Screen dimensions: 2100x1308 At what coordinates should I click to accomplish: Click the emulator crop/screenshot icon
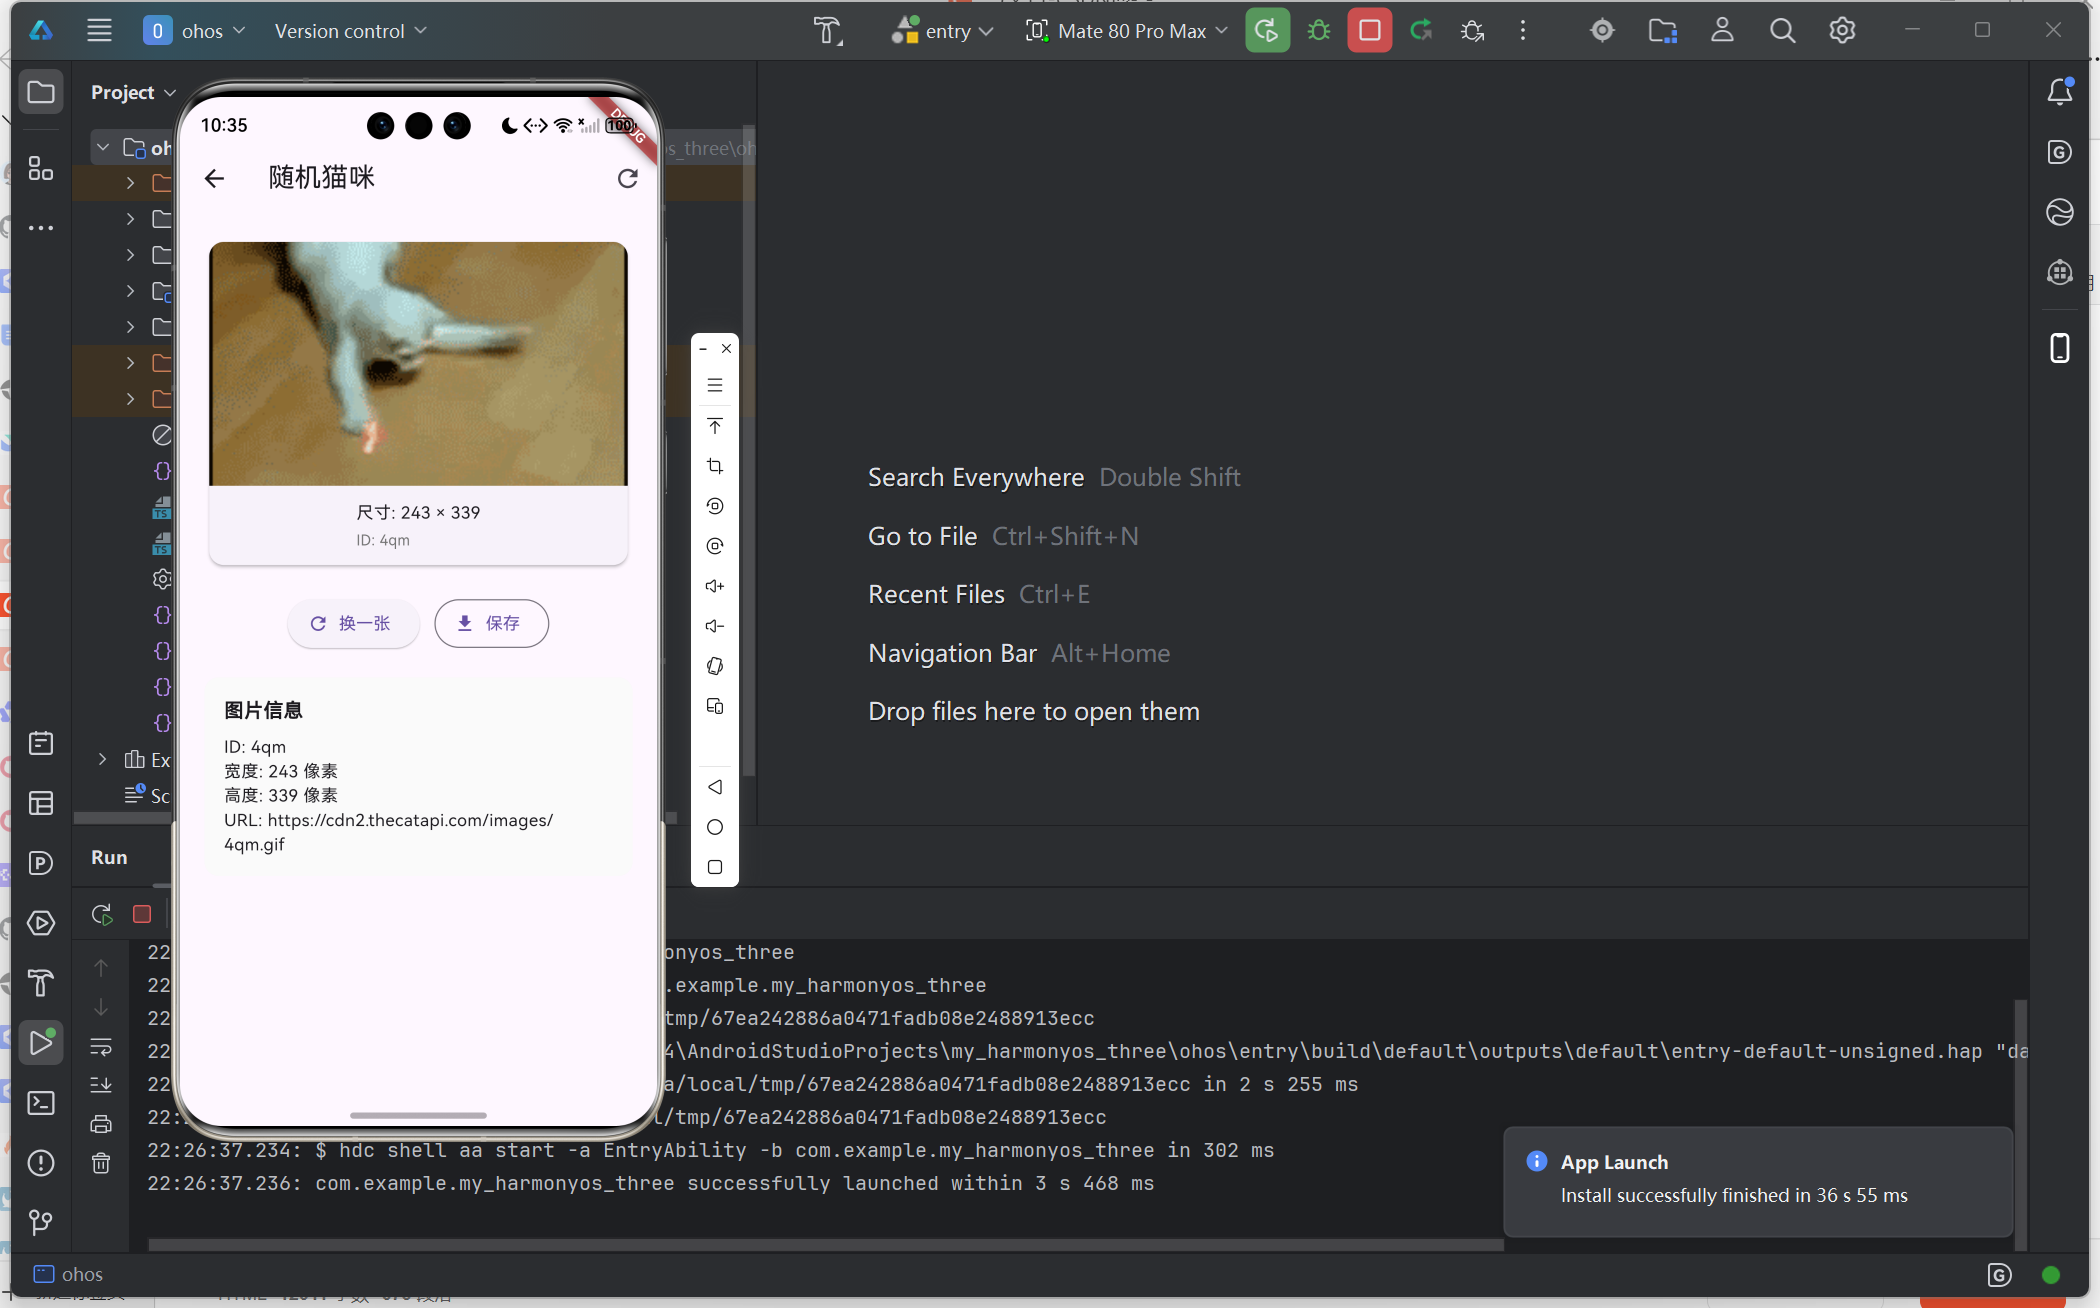click(715, 466)
